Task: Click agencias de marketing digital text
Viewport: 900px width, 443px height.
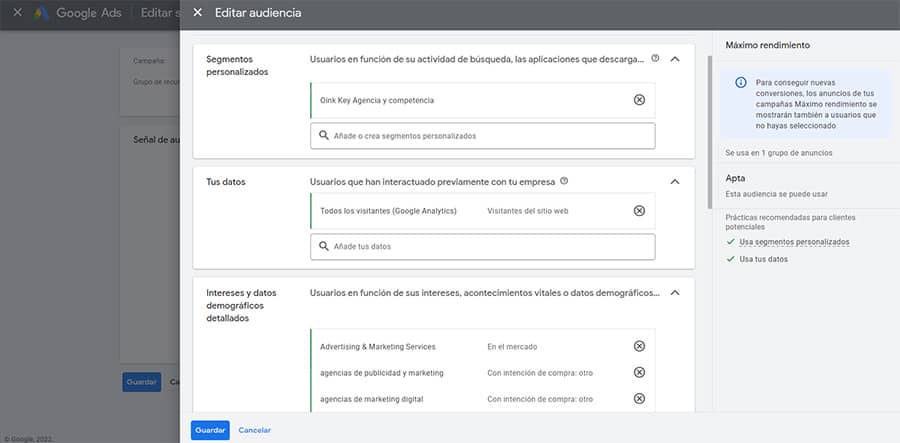Action: click(x=371, y=399)
